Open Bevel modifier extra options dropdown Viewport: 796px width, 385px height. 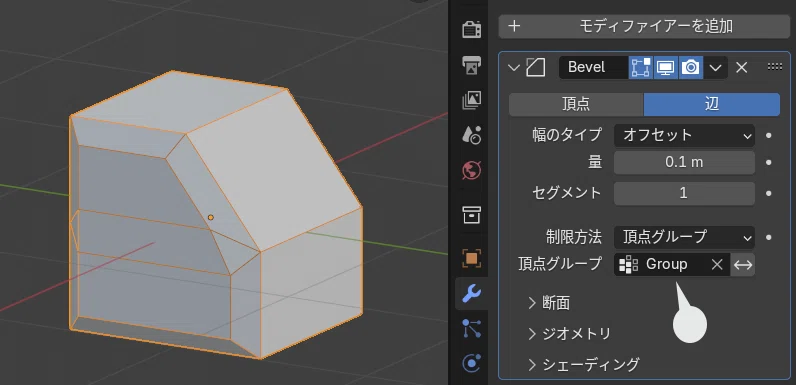[x=715, y=68]
